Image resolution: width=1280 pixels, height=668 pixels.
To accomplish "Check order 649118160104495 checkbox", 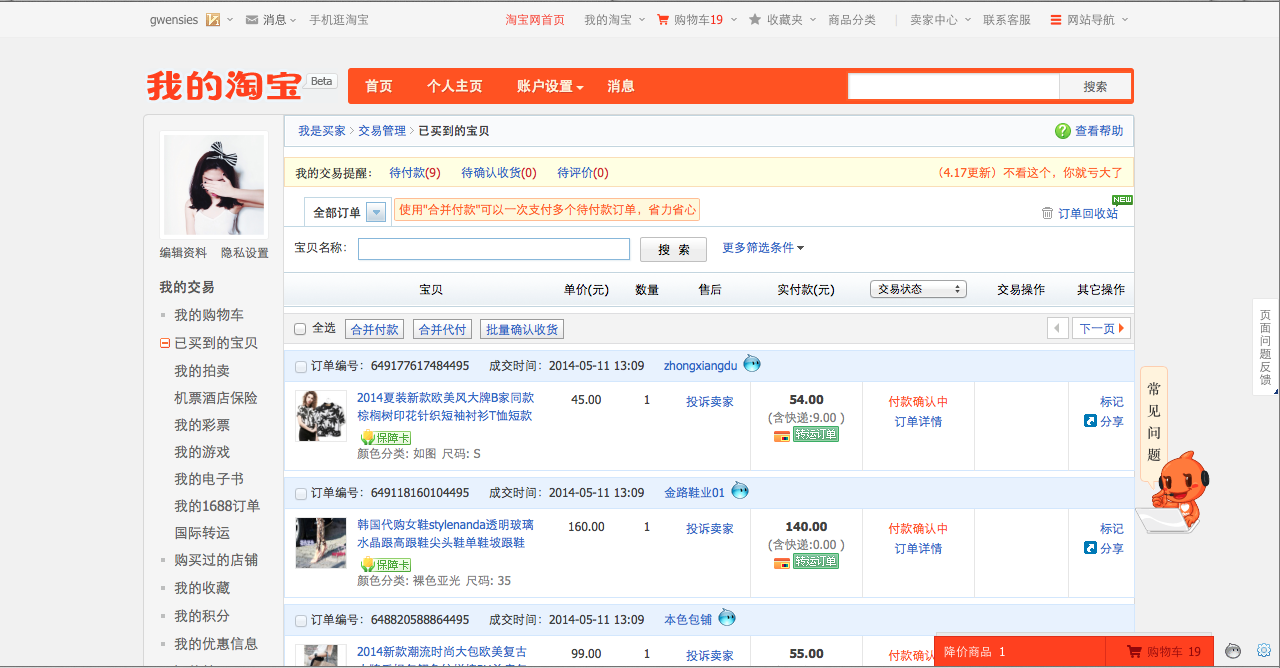I will point(301,494).
